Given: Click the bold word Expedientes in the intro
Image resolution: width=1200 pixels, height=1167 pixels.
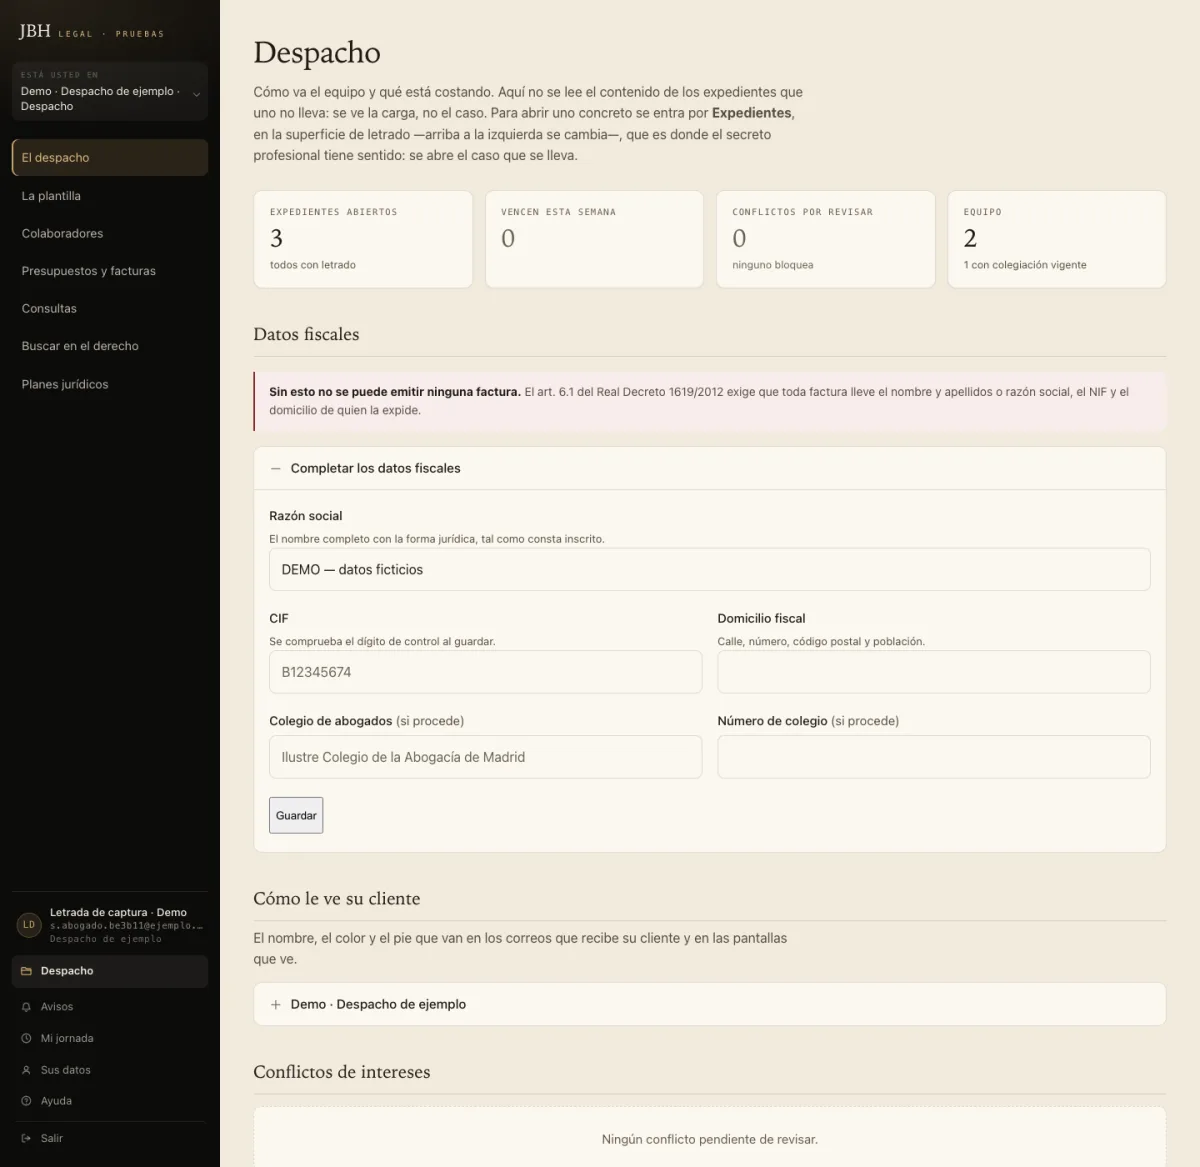Looking at the screenshot, I should pos(752,113).
